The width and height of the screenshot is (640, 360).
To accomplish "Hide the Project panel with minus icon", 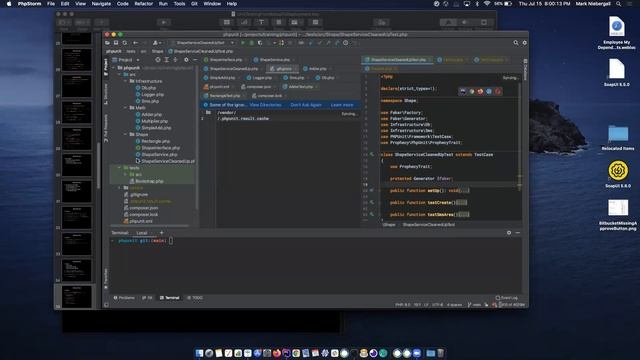I will pos(195,60).
